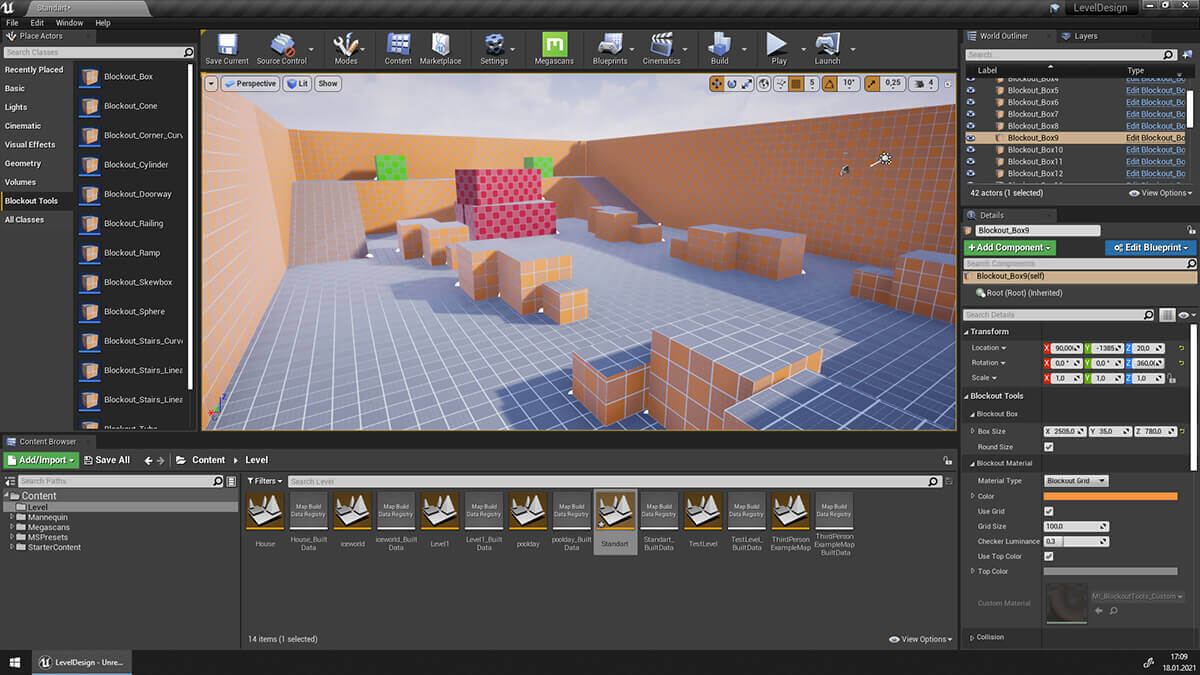Screen dimensions: 1200x675
Task: Click the Edit Blueprint button
Action: tap(1150, 247)
